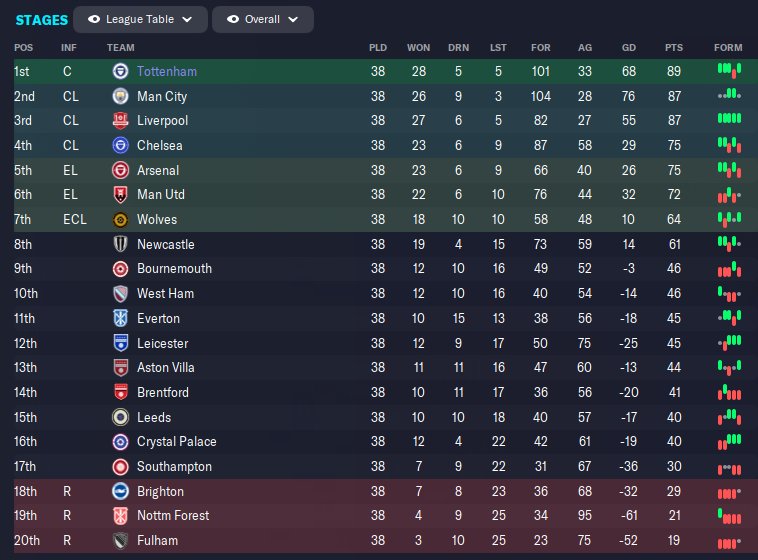Click the Newcastle club badge icon
The width and height of the screenshot is (758, 560).
[120, 244]
